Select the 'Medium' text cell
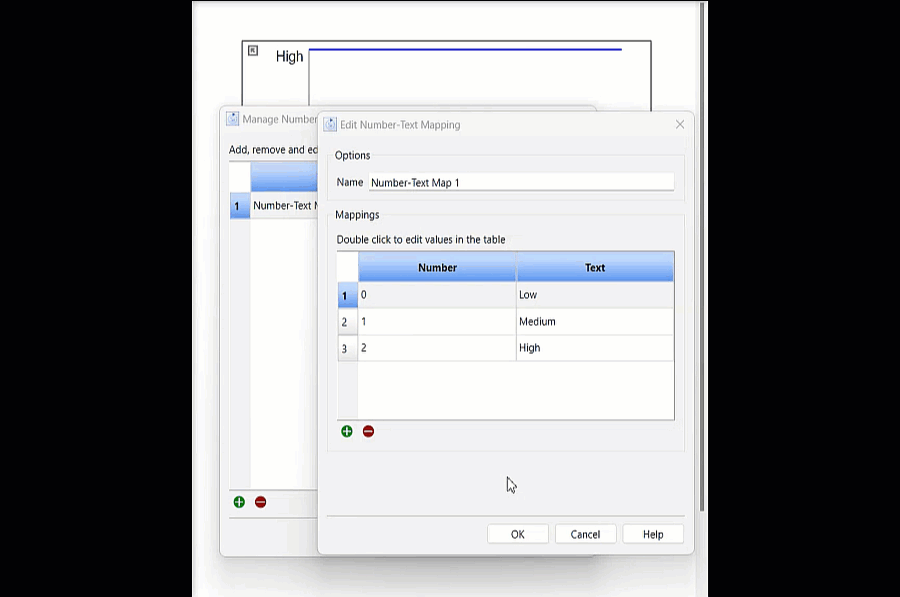The image size is (900, 597). (x=595, y=321)
